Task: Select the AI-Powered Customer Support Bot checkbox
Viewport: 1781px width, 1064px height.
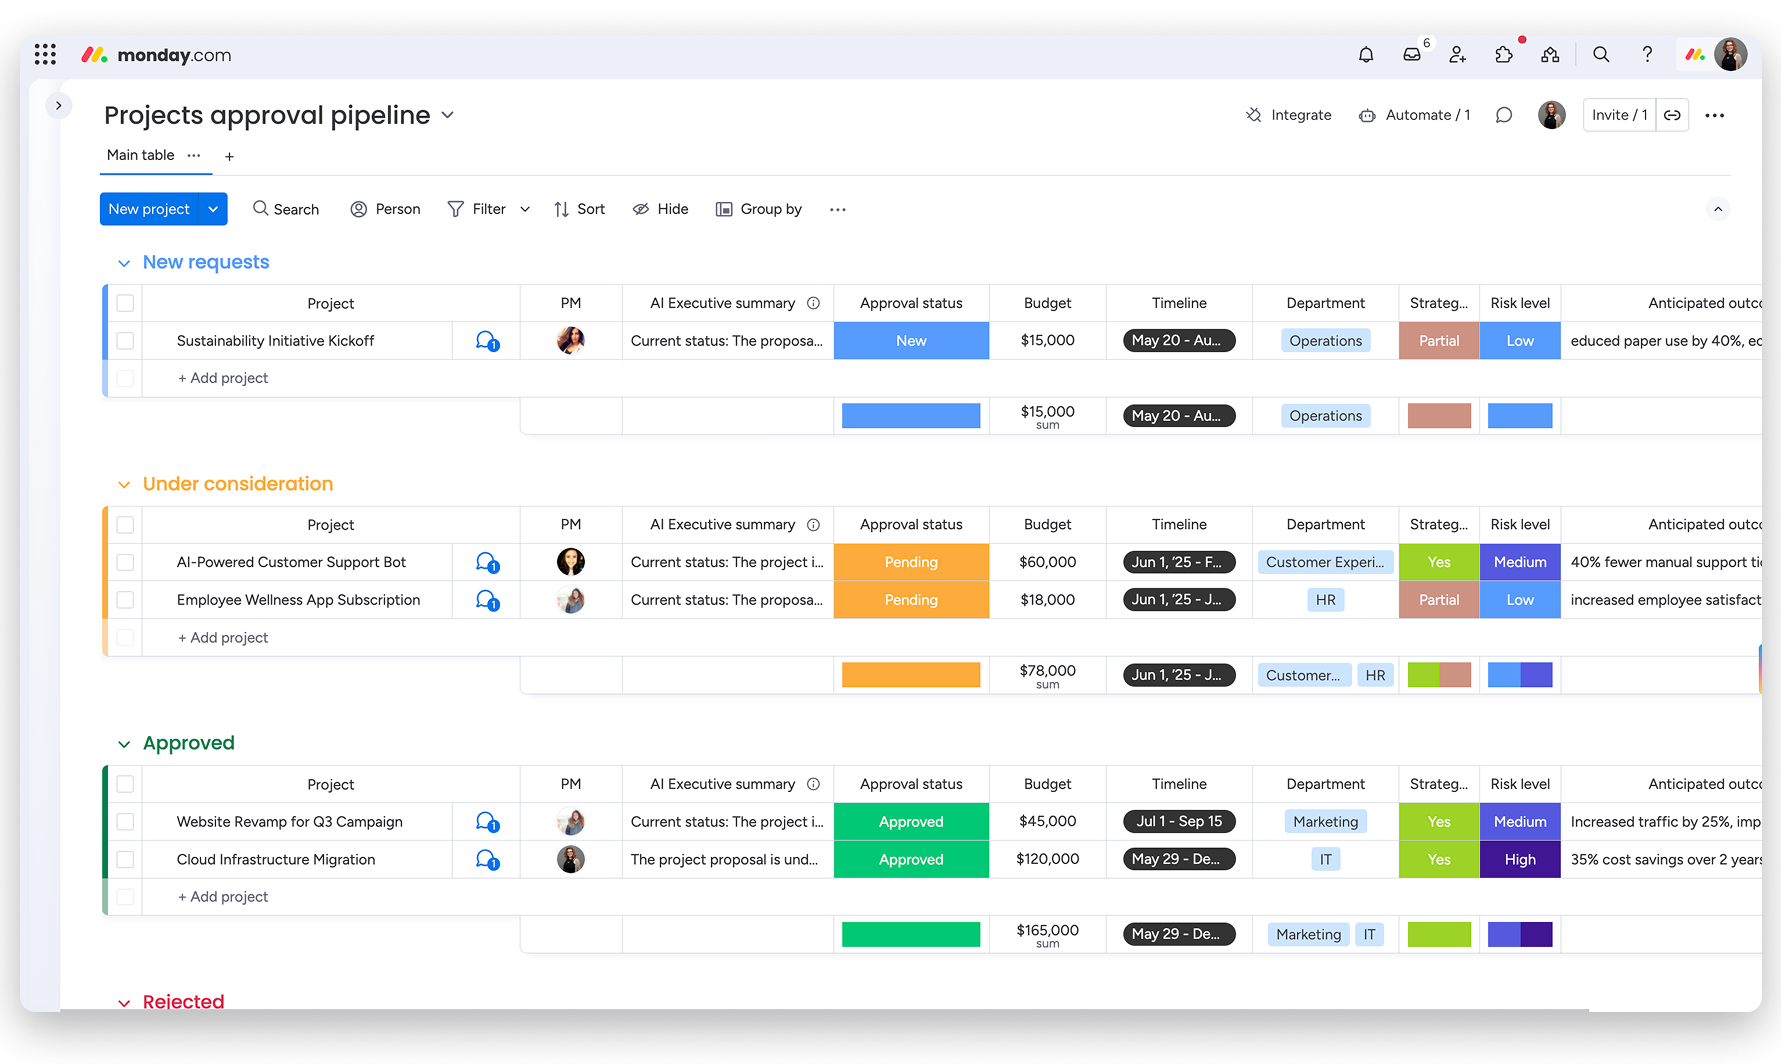Action: 125,562
